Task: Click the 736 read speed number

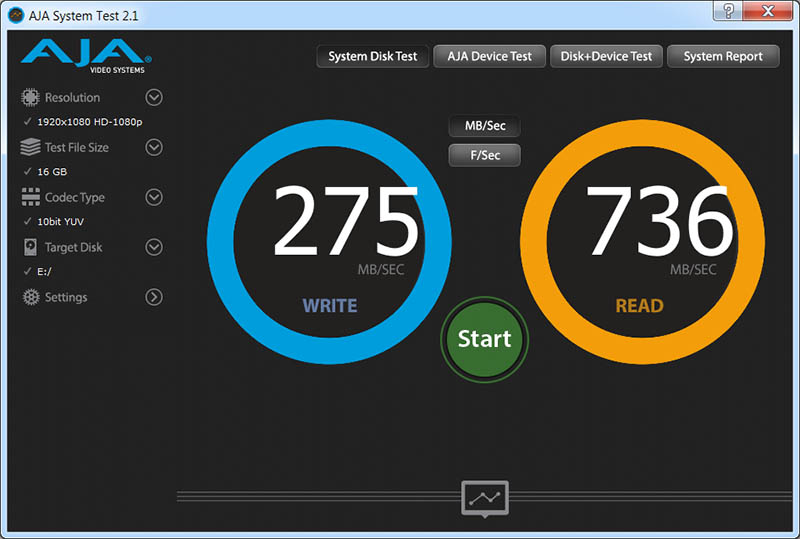Action: 660,221
